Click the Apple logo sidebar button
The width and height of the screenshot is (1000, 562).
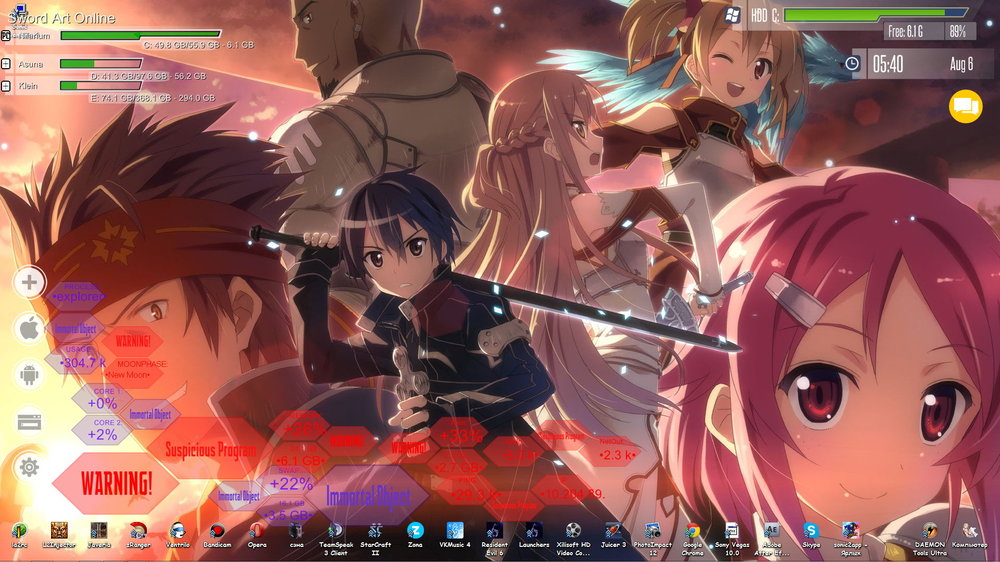click(29, 327)
